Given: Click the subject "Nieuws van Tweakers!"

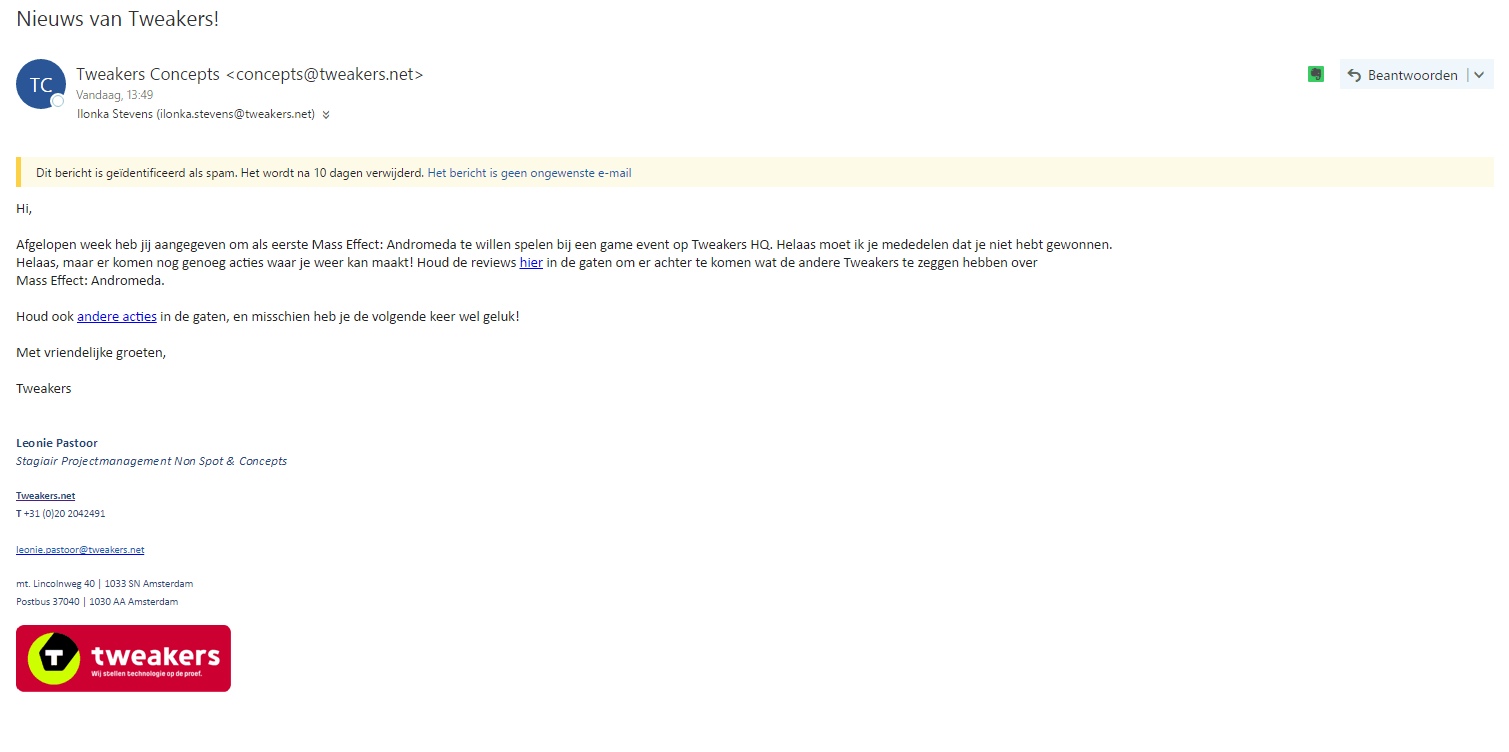Looking at the screenshot, I should click(x=117, y=18).
